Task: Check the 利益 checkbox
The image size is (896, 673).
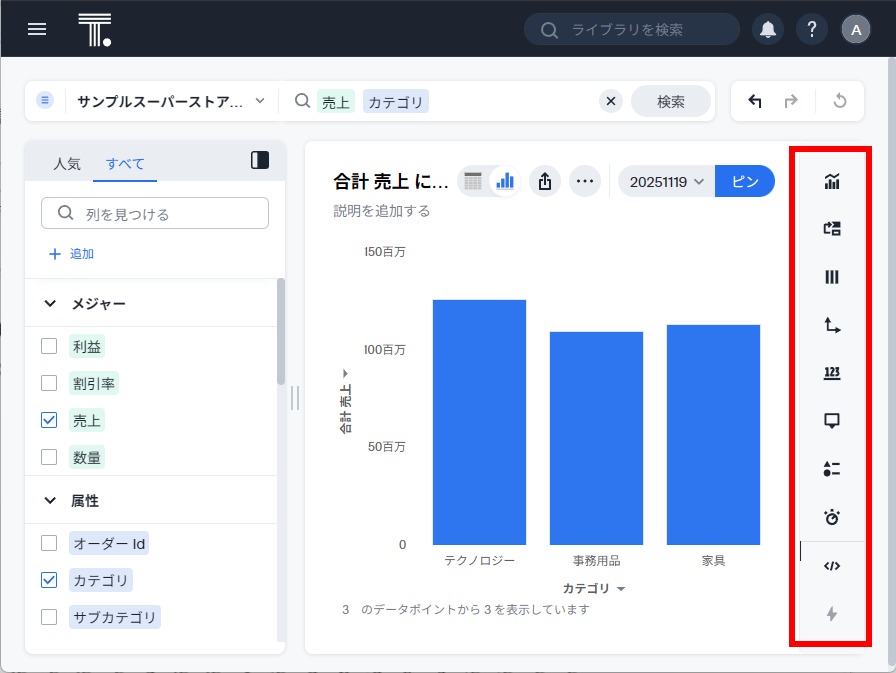Action: click(x=49, y=346)
